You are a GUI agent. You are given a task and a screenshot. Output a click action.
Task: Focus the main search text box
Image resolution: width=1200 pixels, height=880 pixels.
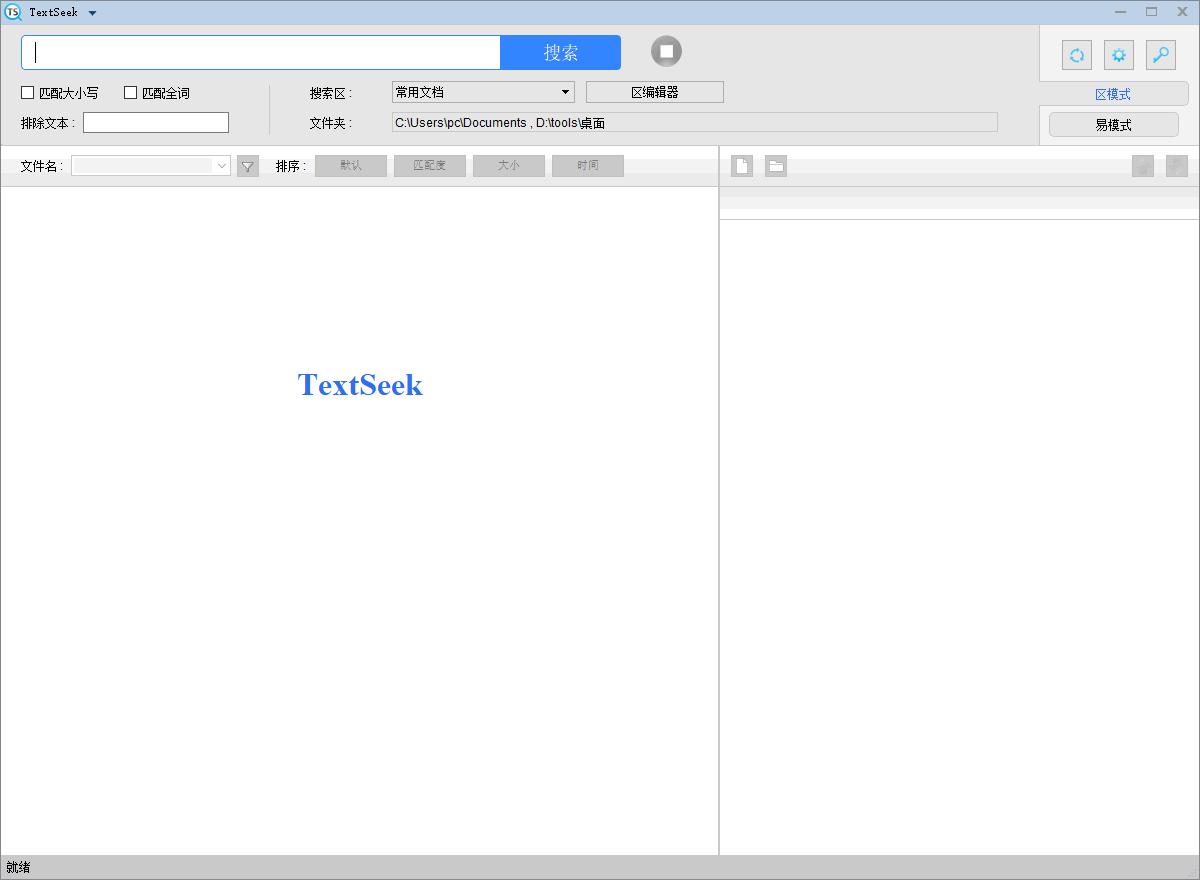click(x=261, y=53)
